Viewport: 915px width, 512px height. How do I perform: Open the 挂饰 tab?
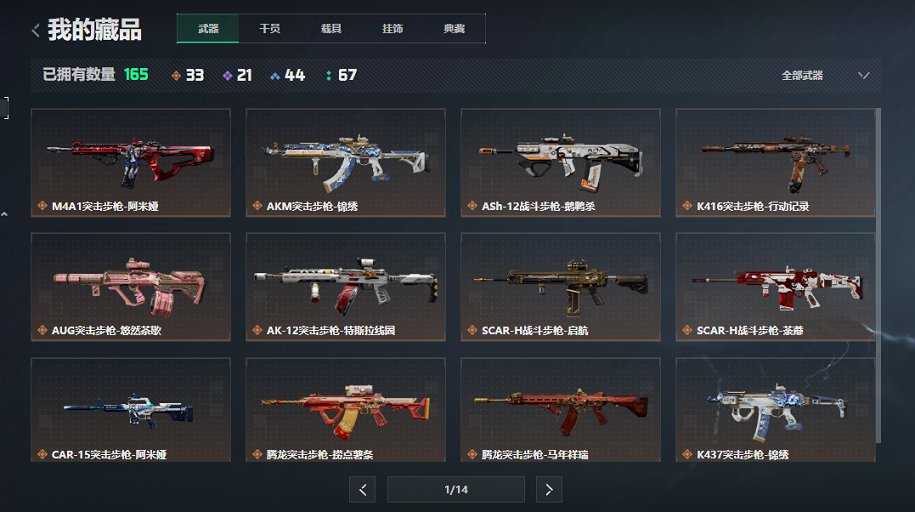[x=392, y=29]
